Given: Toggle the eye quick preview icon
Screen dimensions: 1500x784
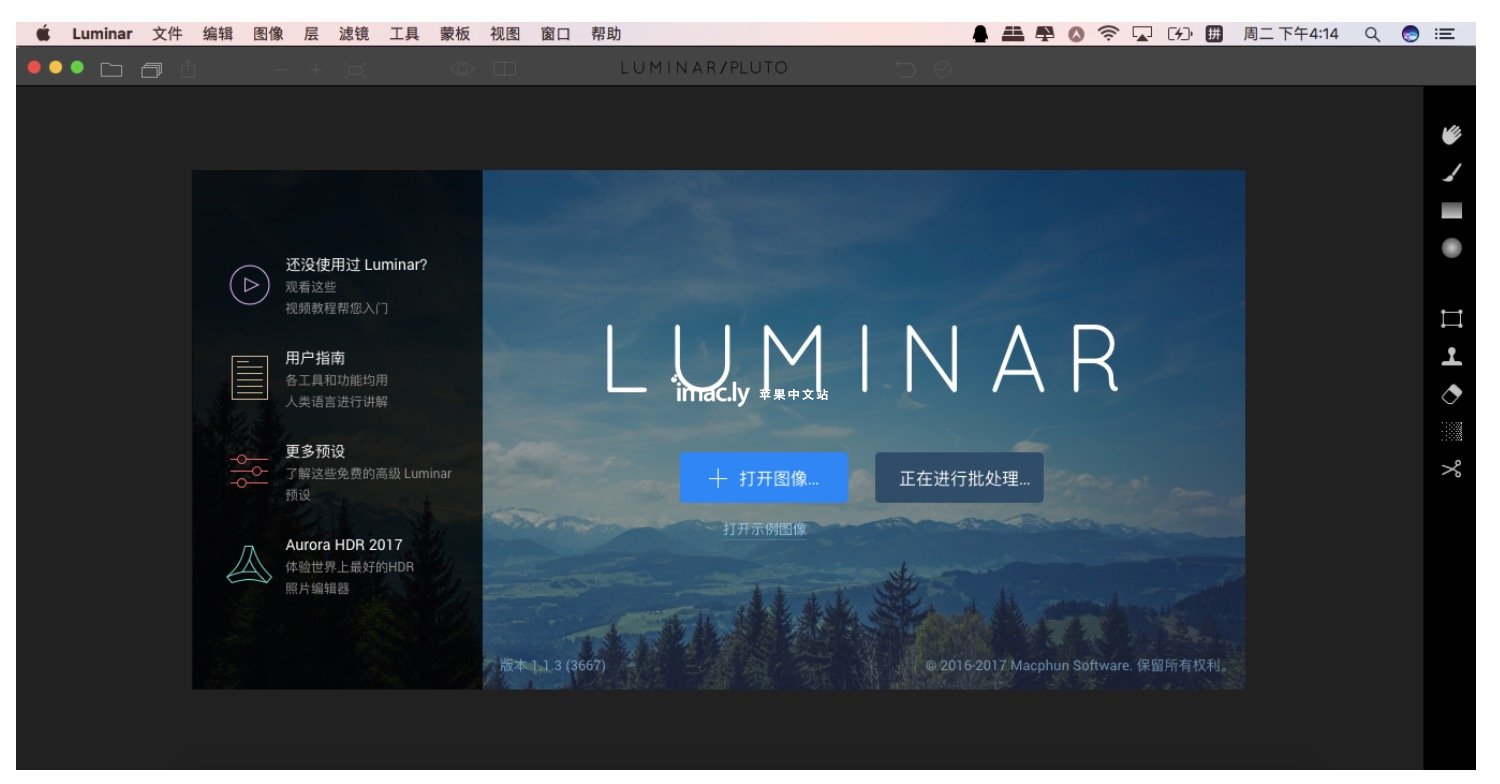Looking at the screenshot, I should point(461,69).
